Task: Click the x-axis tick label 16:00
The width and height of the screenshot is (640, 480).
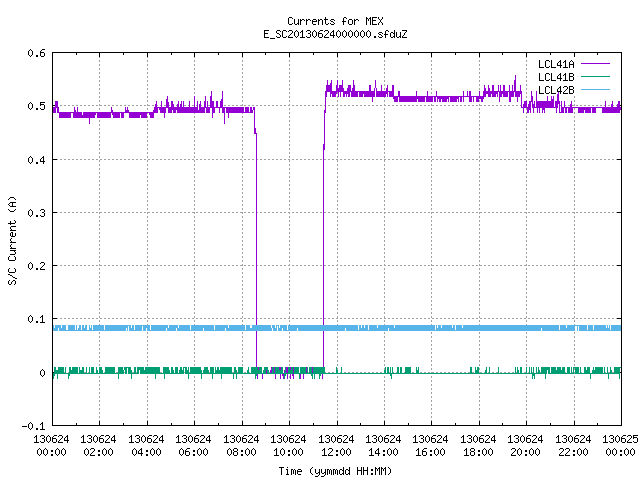Action: 430,452
